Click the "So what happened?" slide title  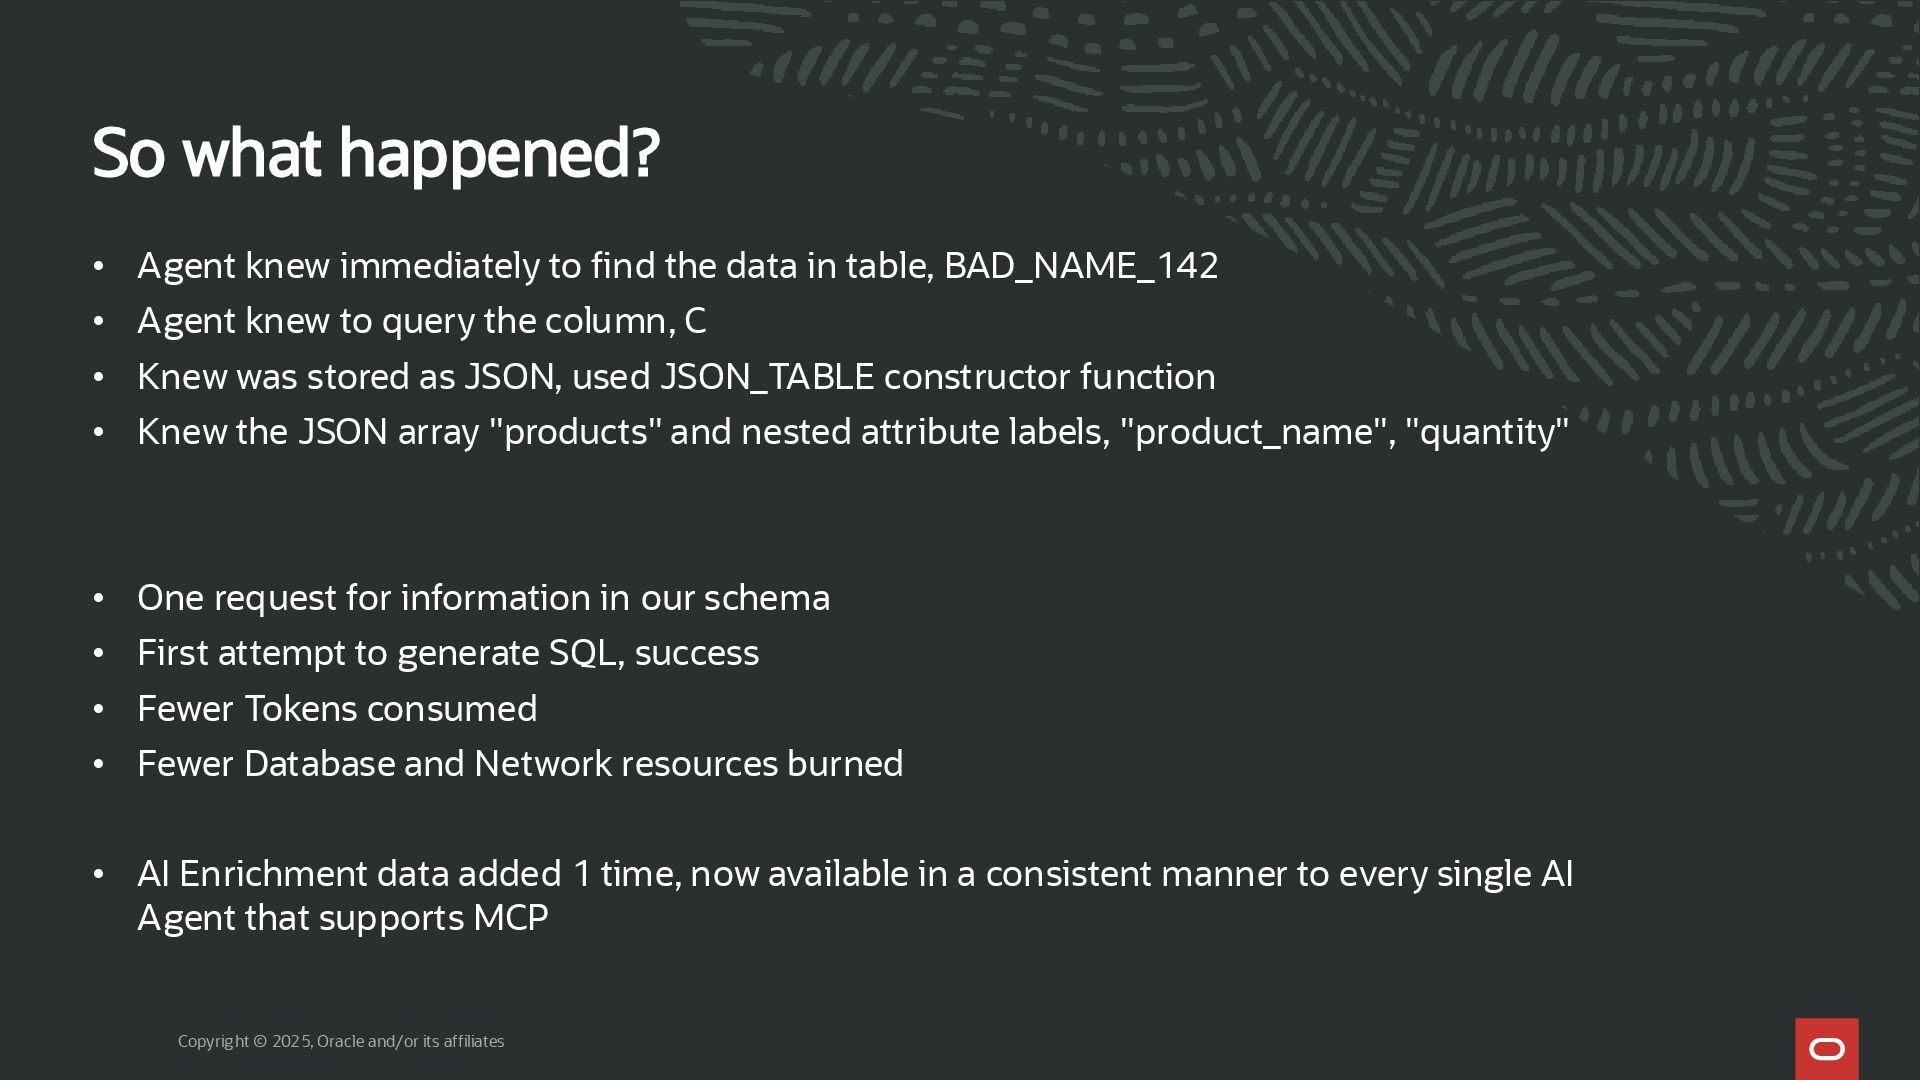pyautogui.click(x=375, y=154)
